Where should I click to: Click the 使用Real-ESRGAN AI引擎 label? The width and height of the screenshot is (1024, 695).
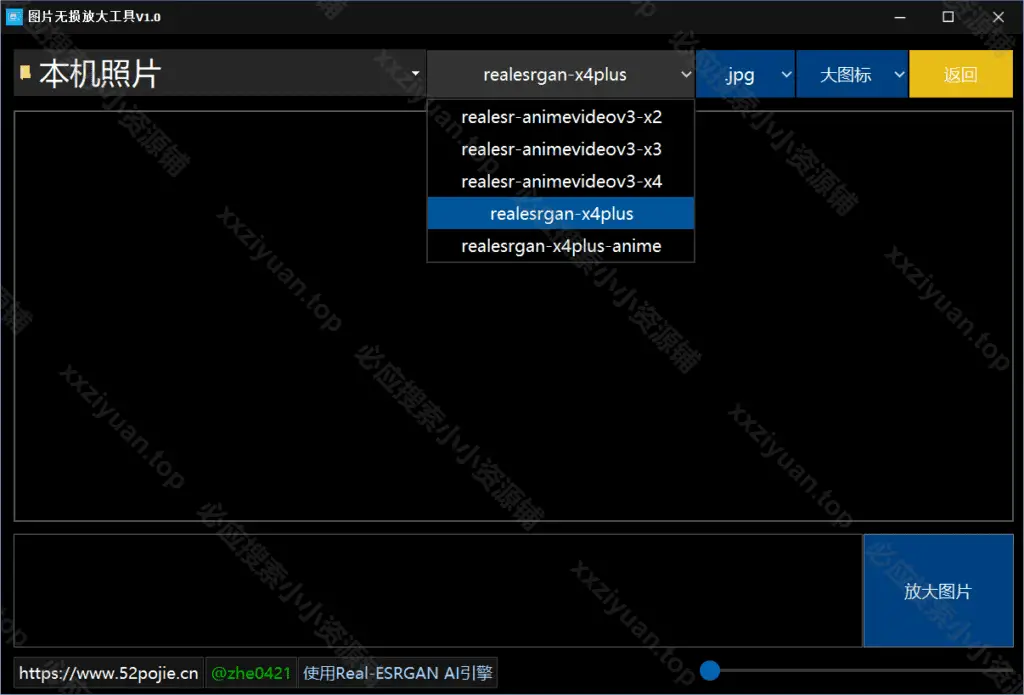397,673
